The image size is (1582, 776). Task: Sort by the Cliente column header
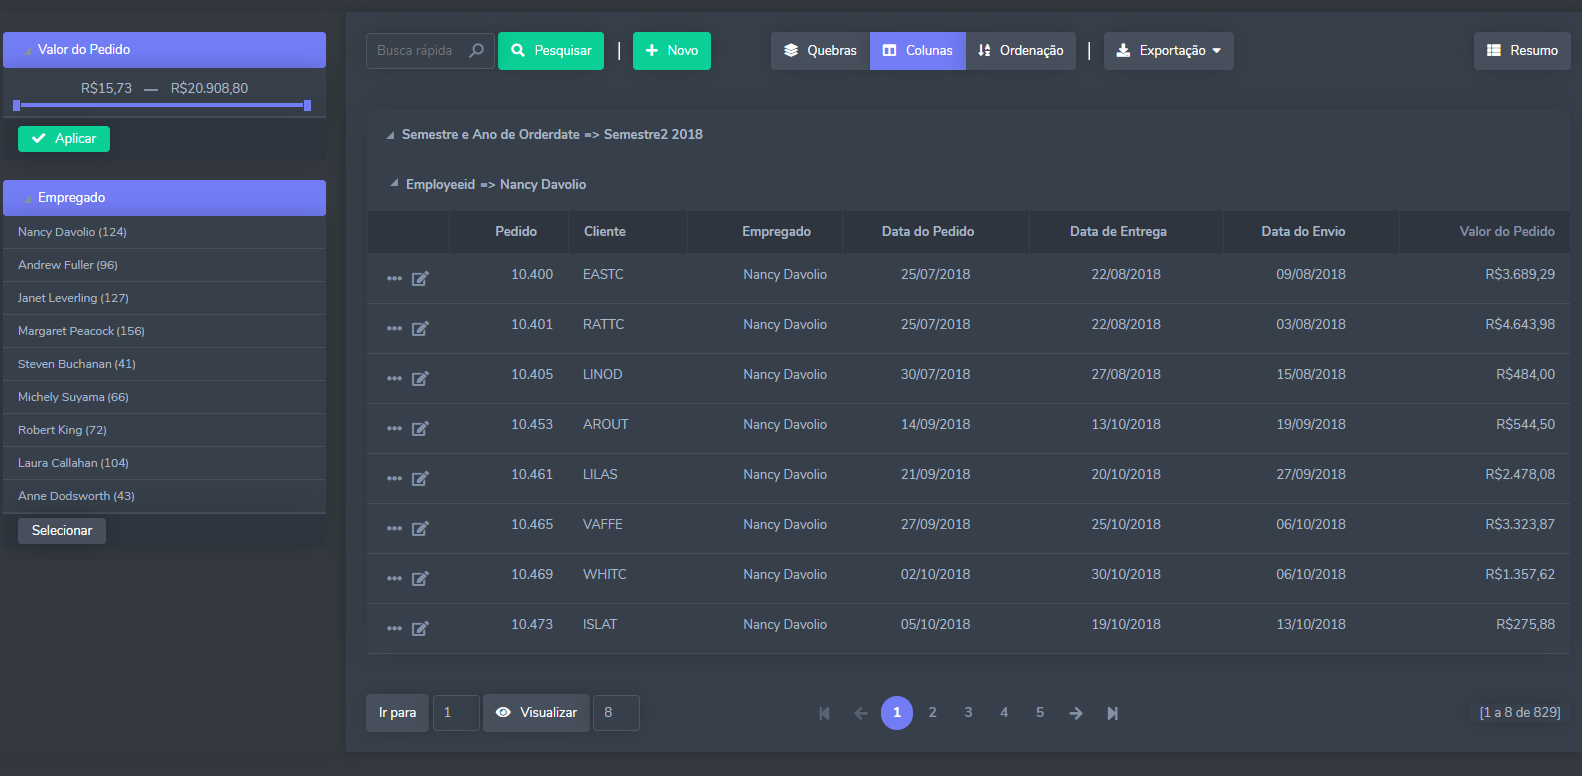(605, 232)
